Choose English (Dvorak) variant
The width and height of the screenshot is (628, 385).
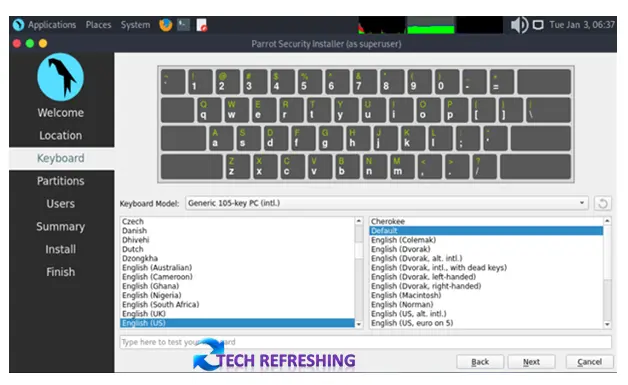tap(486, 249)
